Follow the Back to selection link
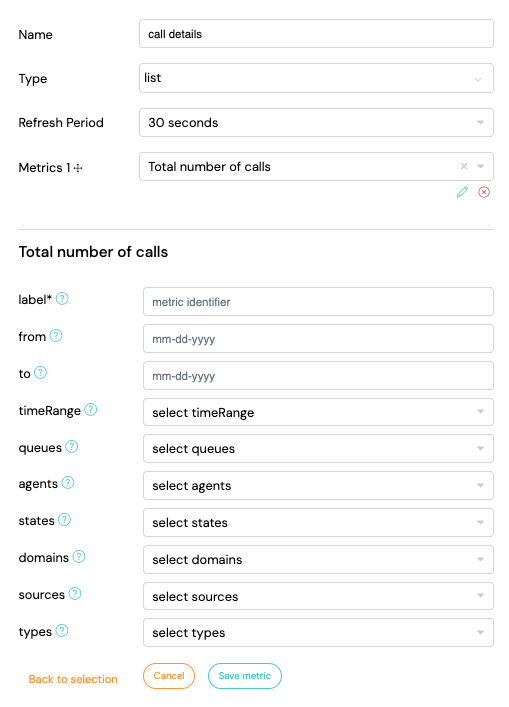Screen dimensions: 509x707 (73, 679)
